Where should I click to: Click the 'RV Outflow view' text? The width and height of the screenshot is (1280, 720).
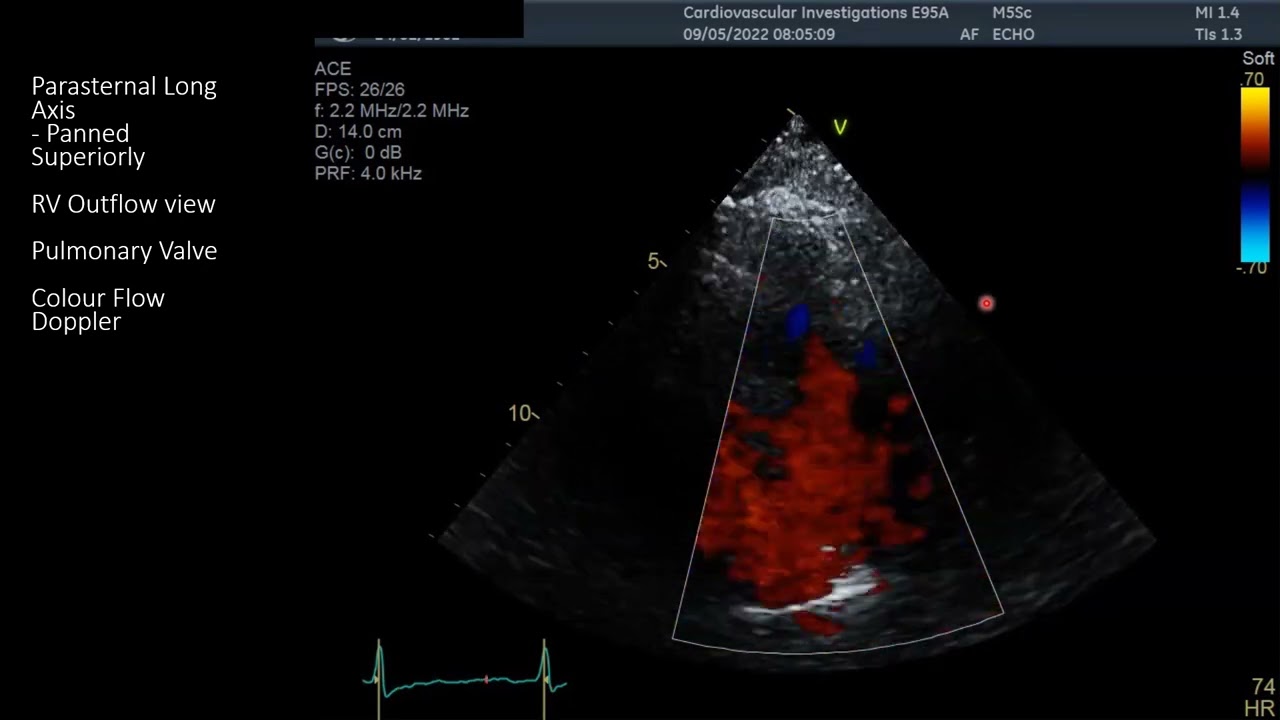coord(123,204)
